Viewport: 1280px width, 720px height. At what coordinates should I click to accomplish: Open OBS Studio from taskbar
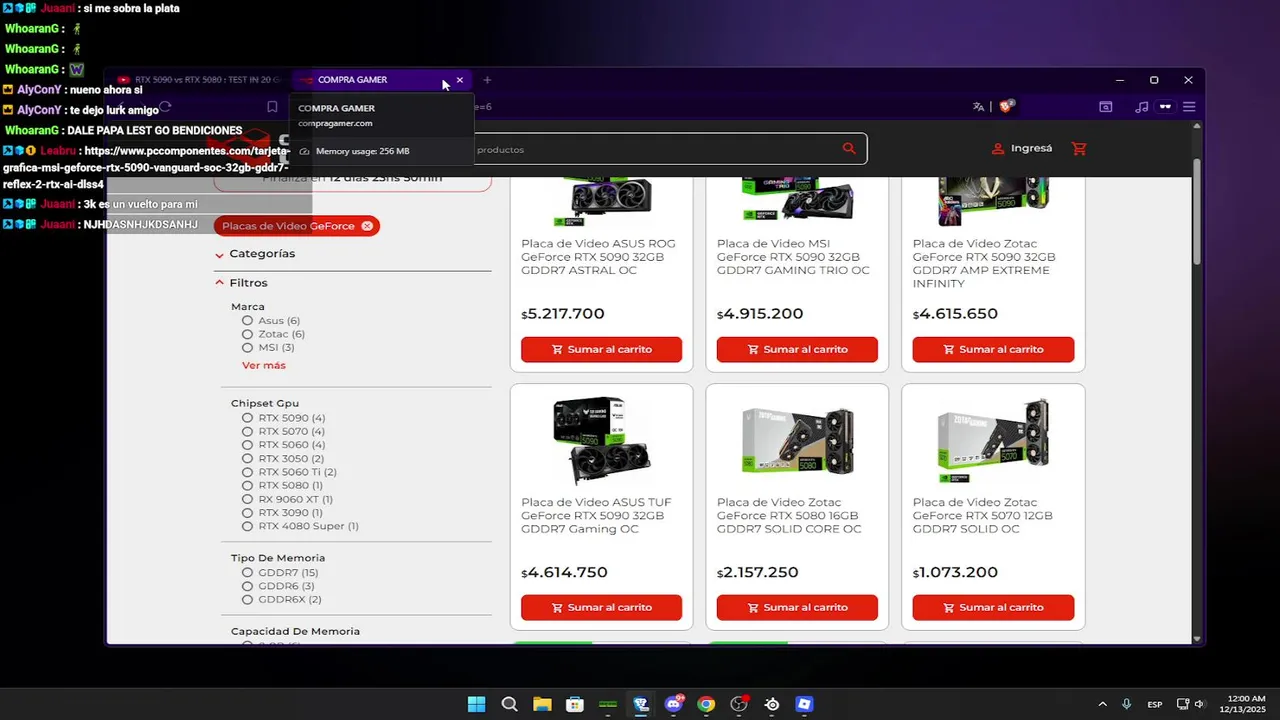click(739, 704)
